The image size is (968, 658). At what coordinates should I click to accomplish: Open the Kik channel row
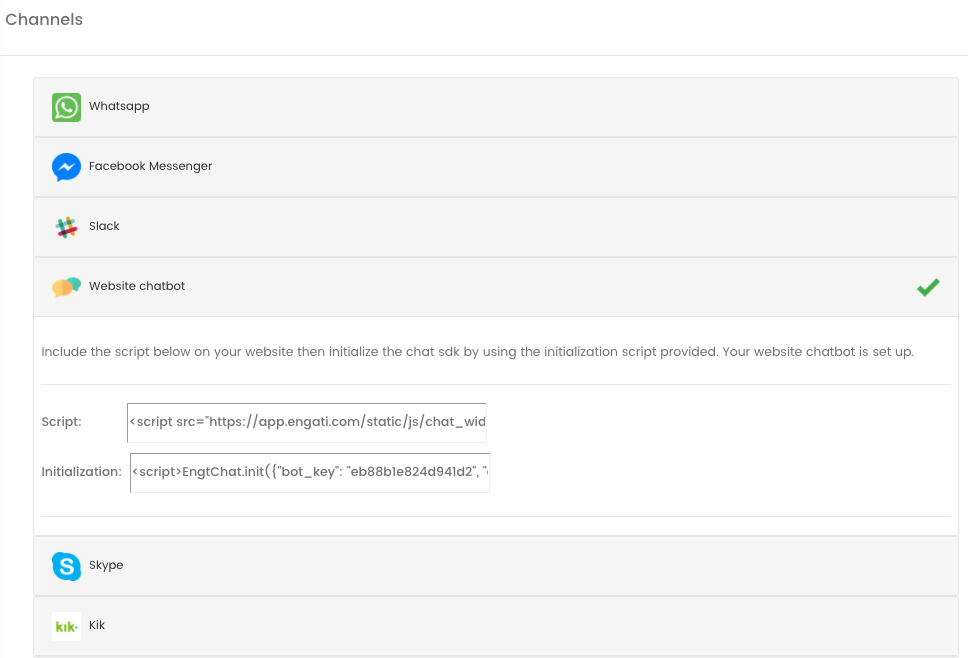(x=496, y=626)
